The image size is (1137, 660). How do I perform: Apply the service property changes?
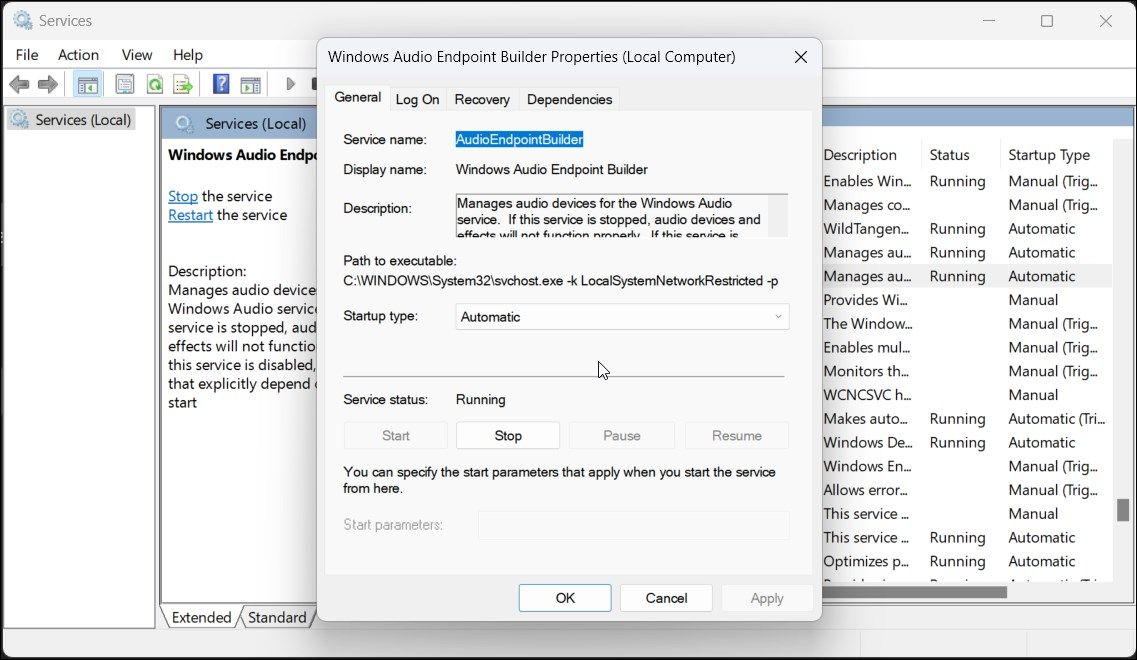click(766, 597)
